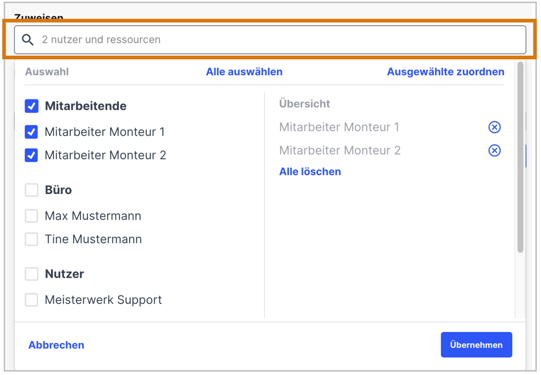Click the Mitarbeiter Monteur 1 label in list
Screen dimensions: 541x375
pos(105,132)
